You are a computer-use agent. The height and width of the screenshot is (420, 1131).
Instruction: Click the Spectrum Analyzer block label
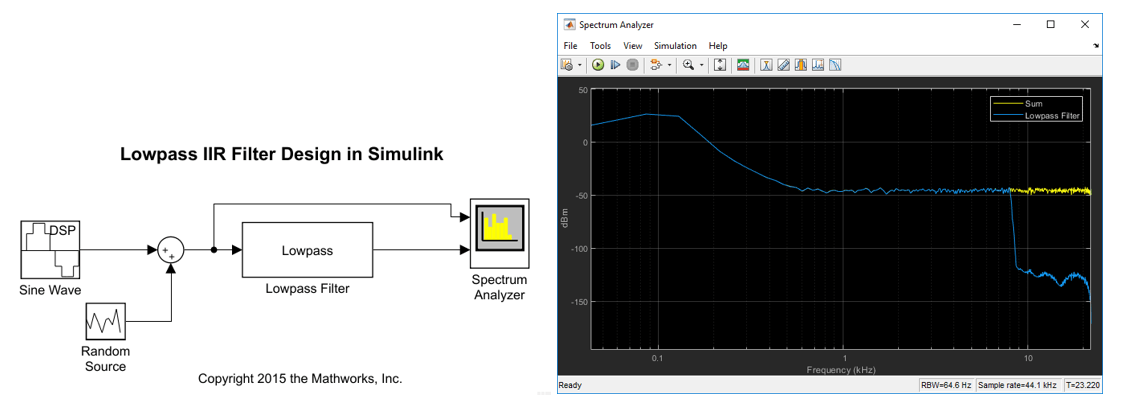coord(499,286)
